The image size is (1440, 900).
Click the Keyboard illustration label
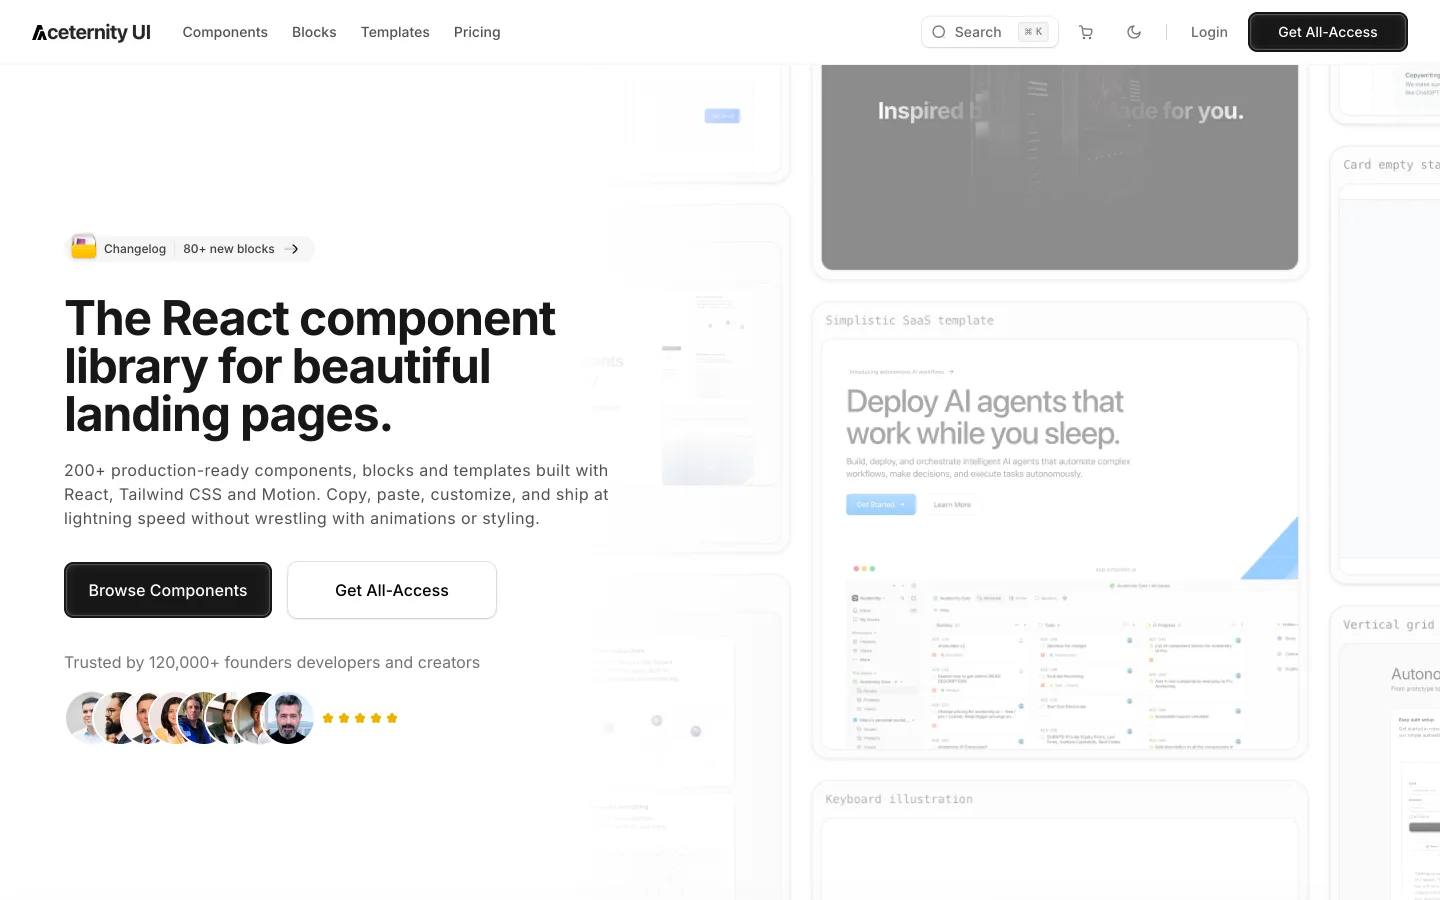(899, 799)
